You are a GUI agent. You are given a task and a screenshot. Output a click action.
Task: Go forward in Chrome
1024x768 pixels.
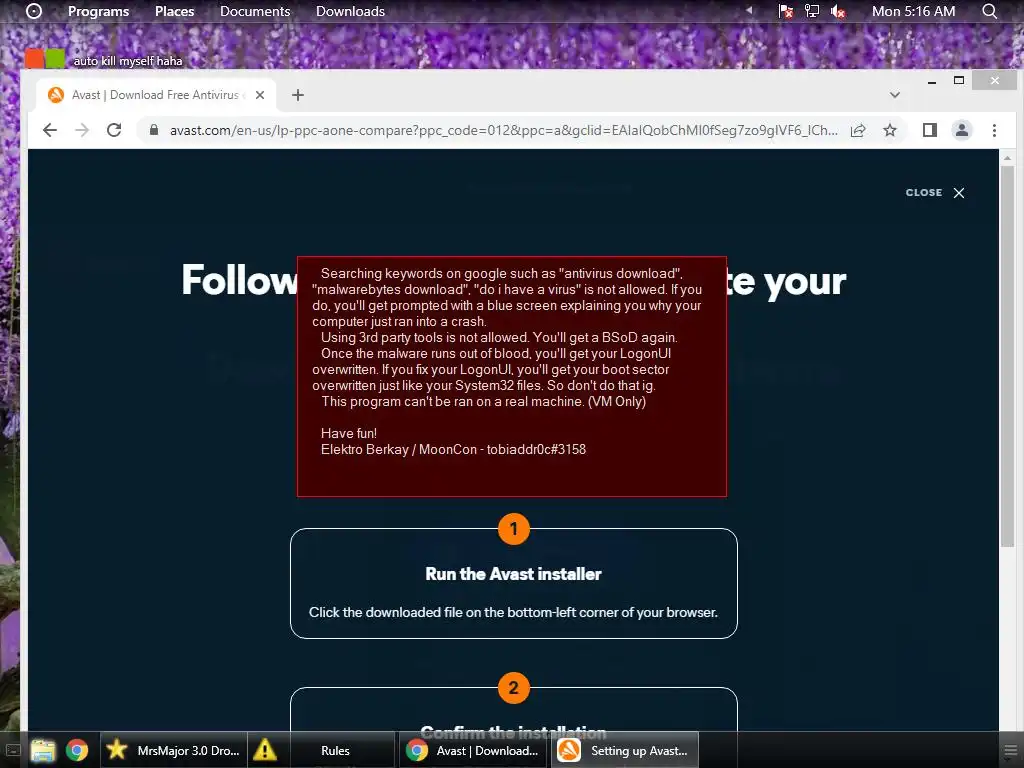pyautogui.click(x=82, y=130)
